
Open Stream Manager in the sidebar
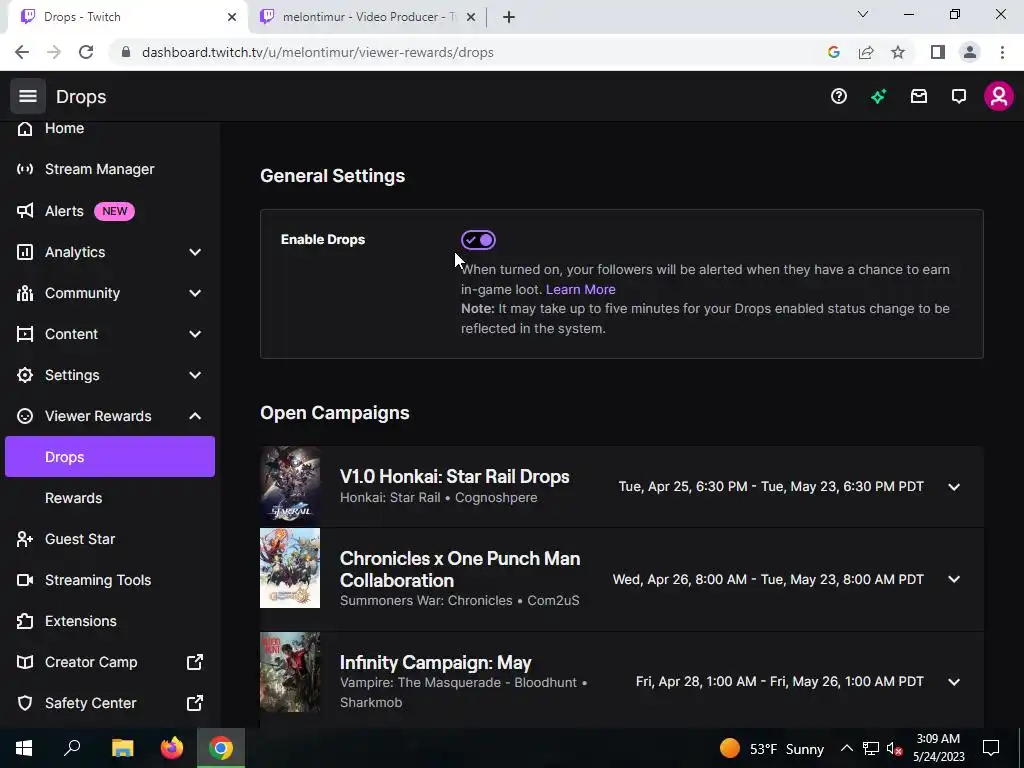click(99, 169)
